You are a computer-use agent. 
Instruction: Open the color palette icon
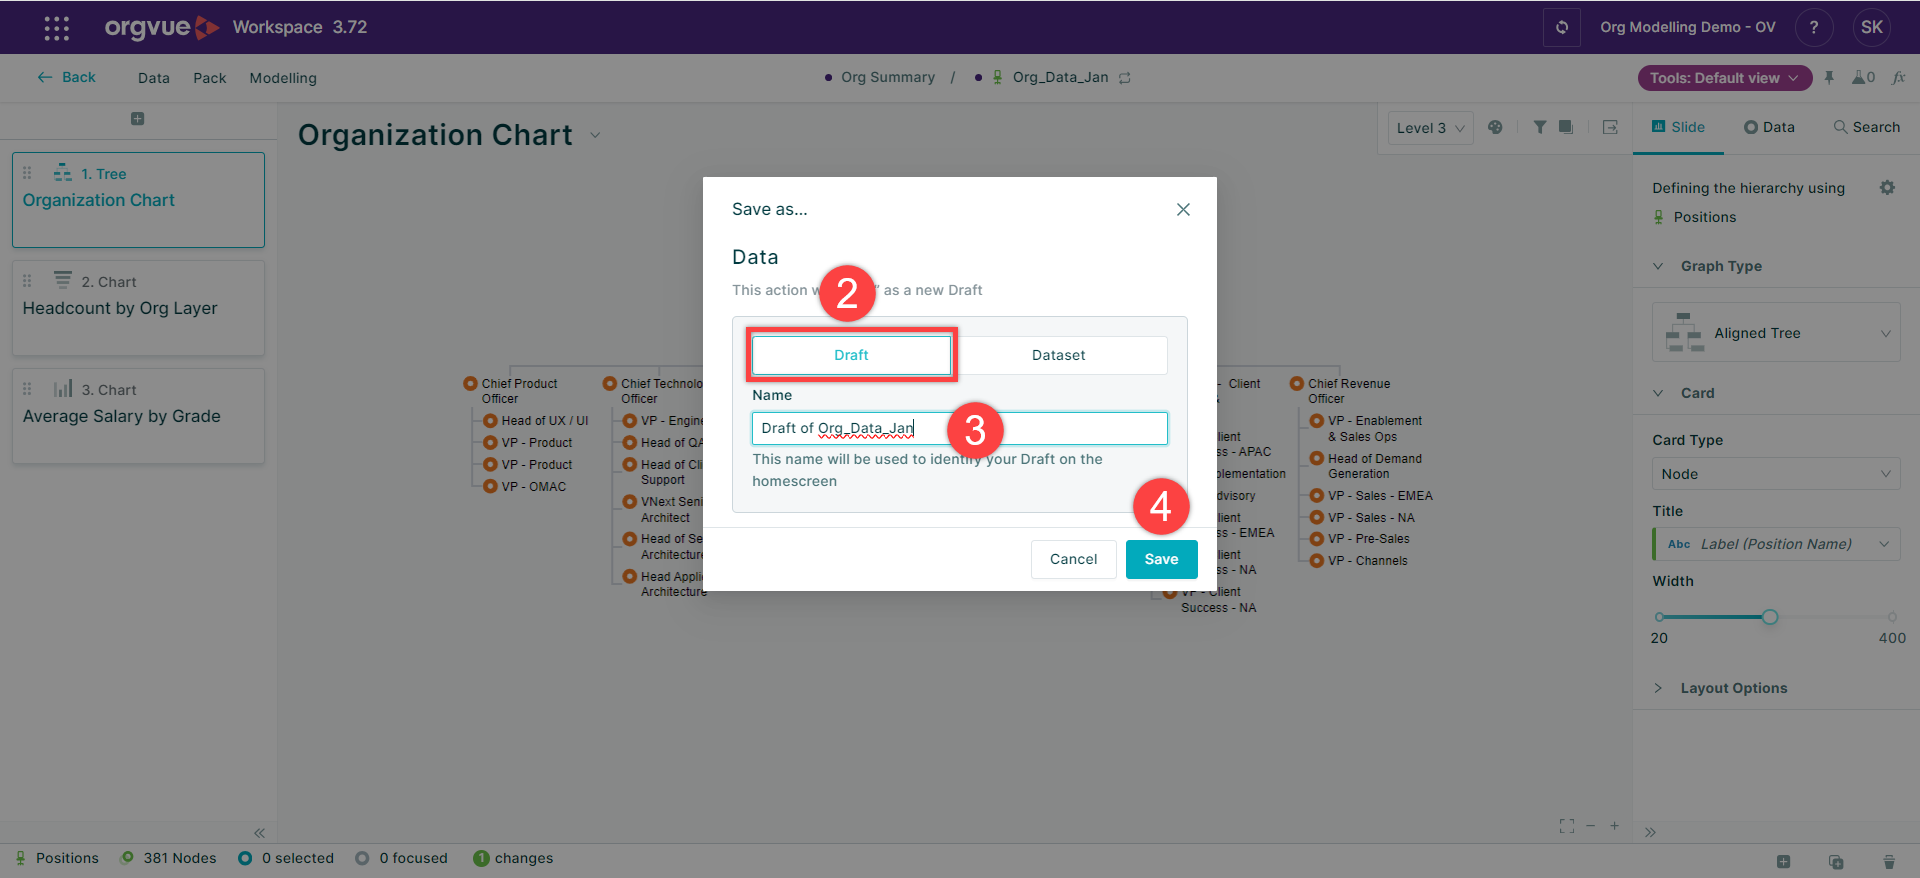(x=1495, y=127)
